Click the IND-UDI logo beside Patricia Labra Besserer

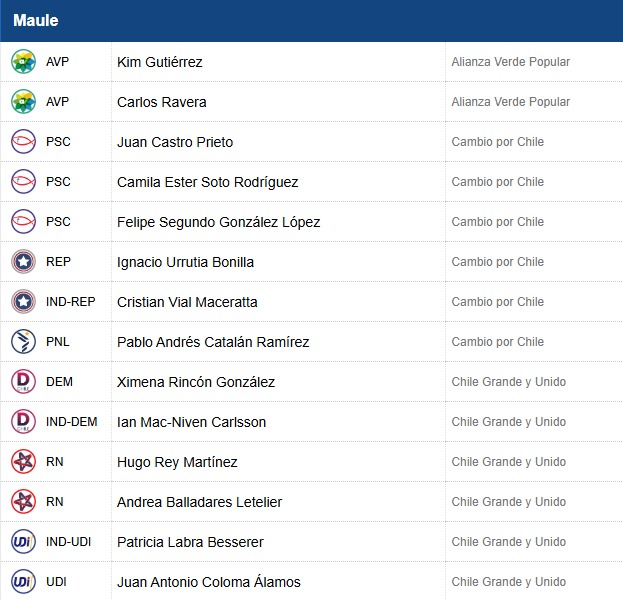coord(23,542)
